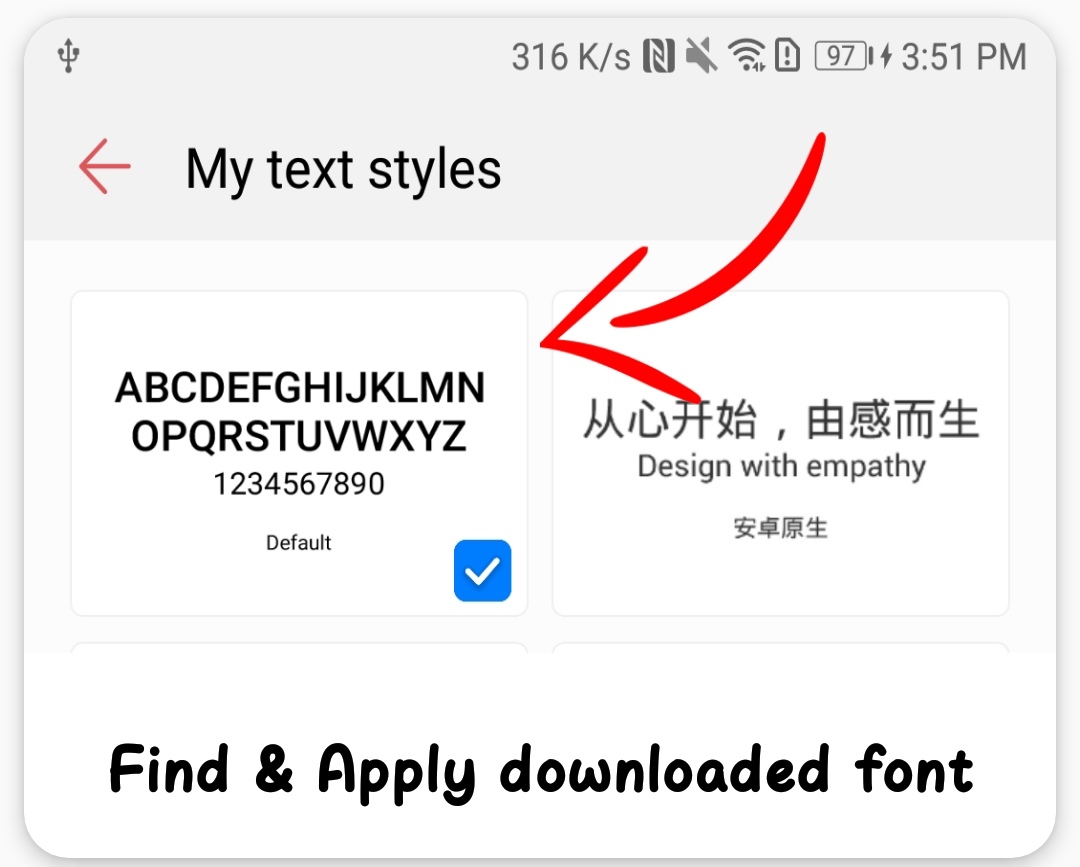The image size is (1080, 867).
Task: Tap the muted sound icon in status bar
Action: tap(703, 57)
